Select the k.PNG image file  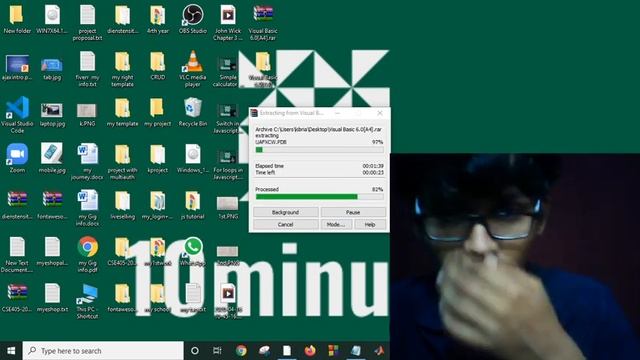point(87,114)
